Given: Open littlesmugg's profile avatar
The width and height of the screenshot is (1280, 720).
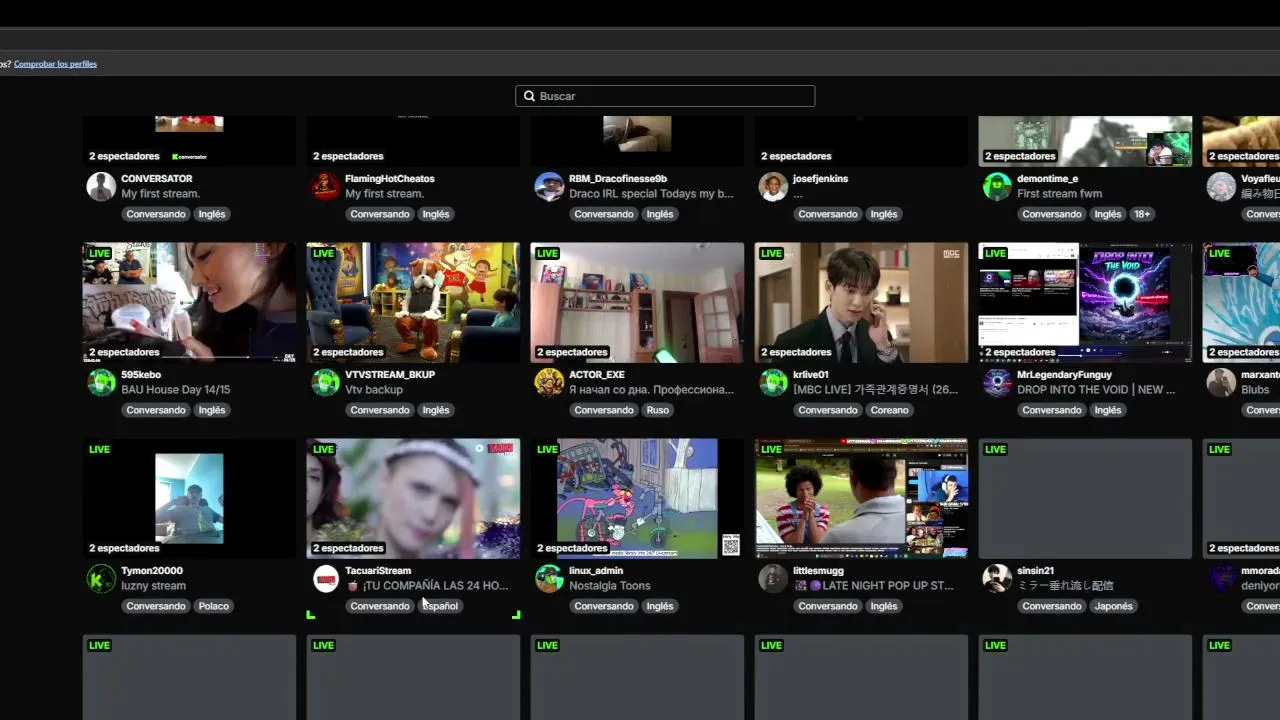Looking at the screenshot, I should point(773,578).
